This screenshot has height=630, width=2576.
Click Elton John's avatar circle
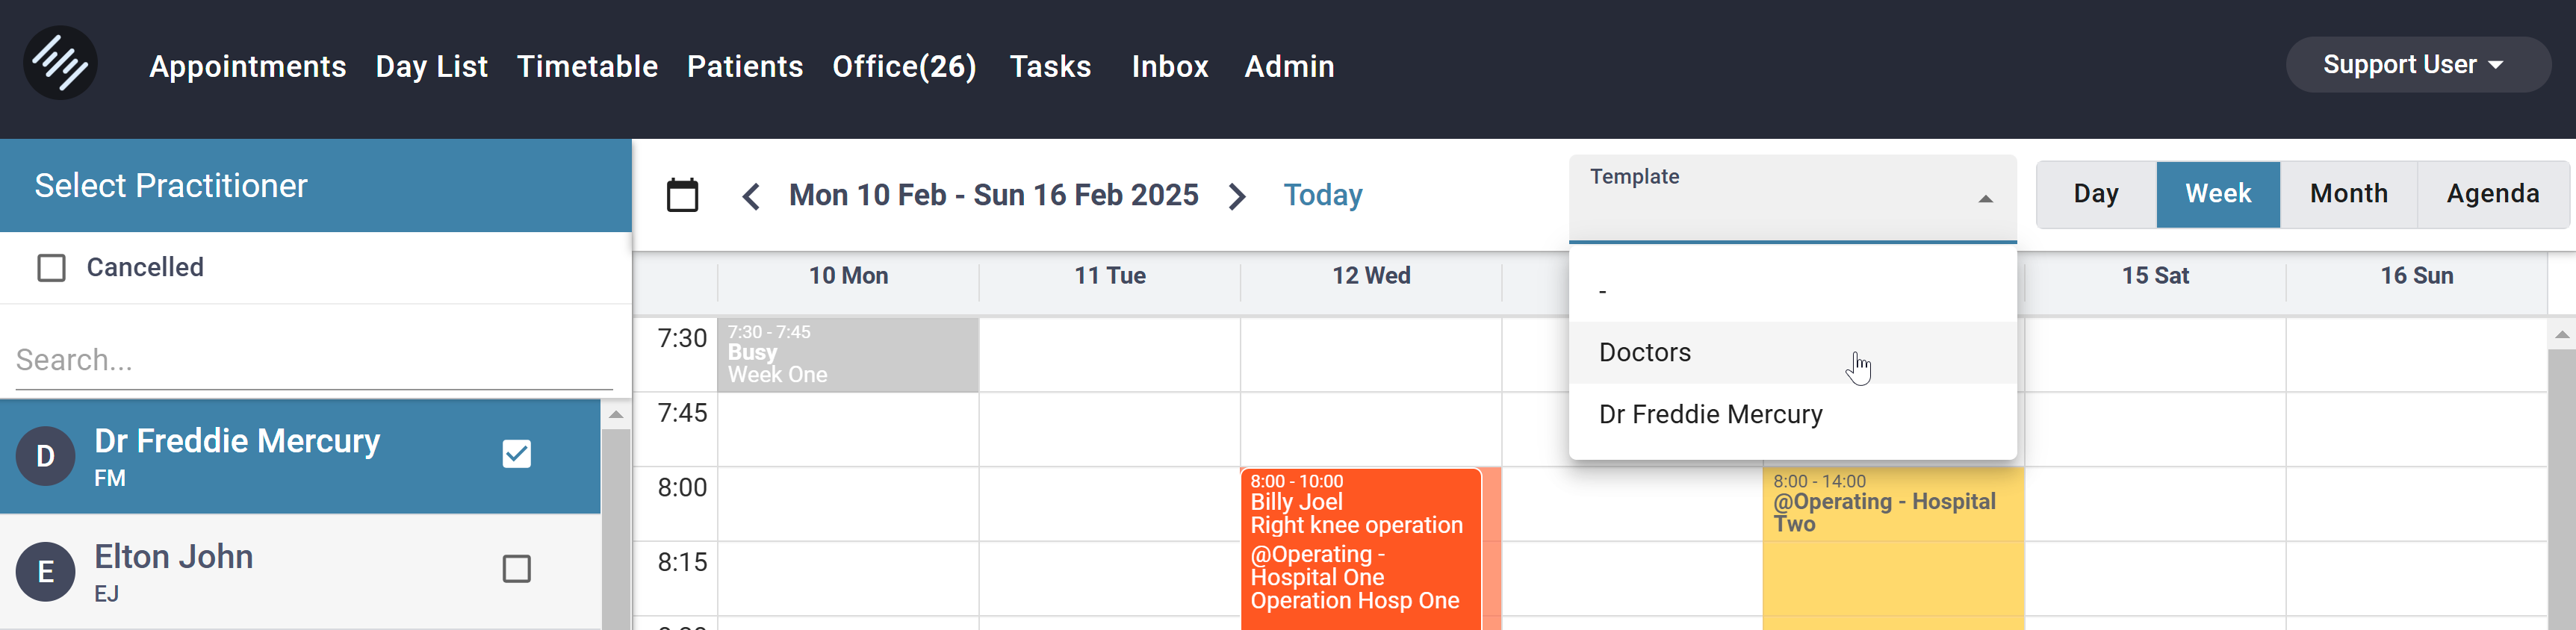tap(45, 570)
